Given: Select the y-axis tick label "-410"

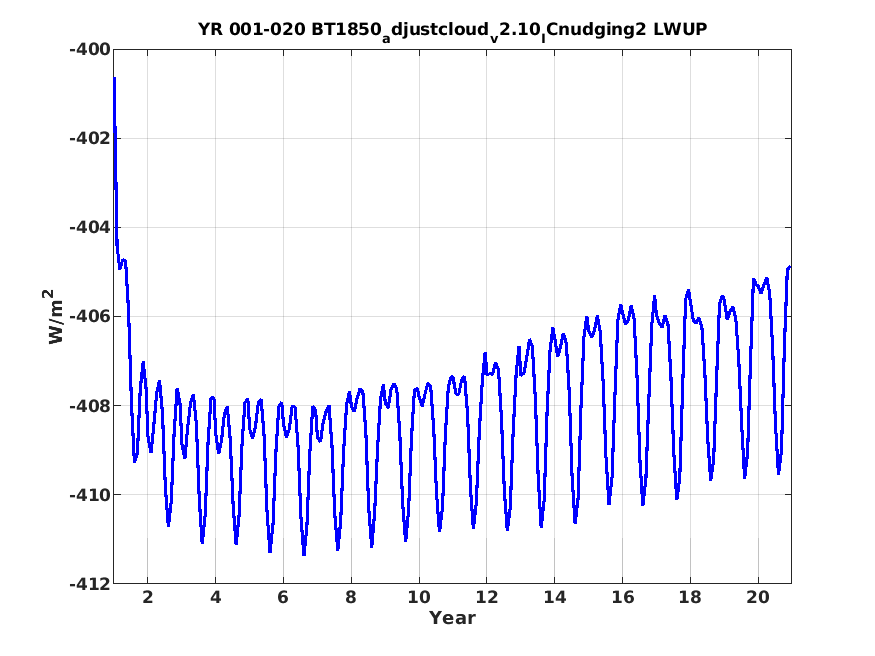Looking at the screenshot, I should point(90,494).
